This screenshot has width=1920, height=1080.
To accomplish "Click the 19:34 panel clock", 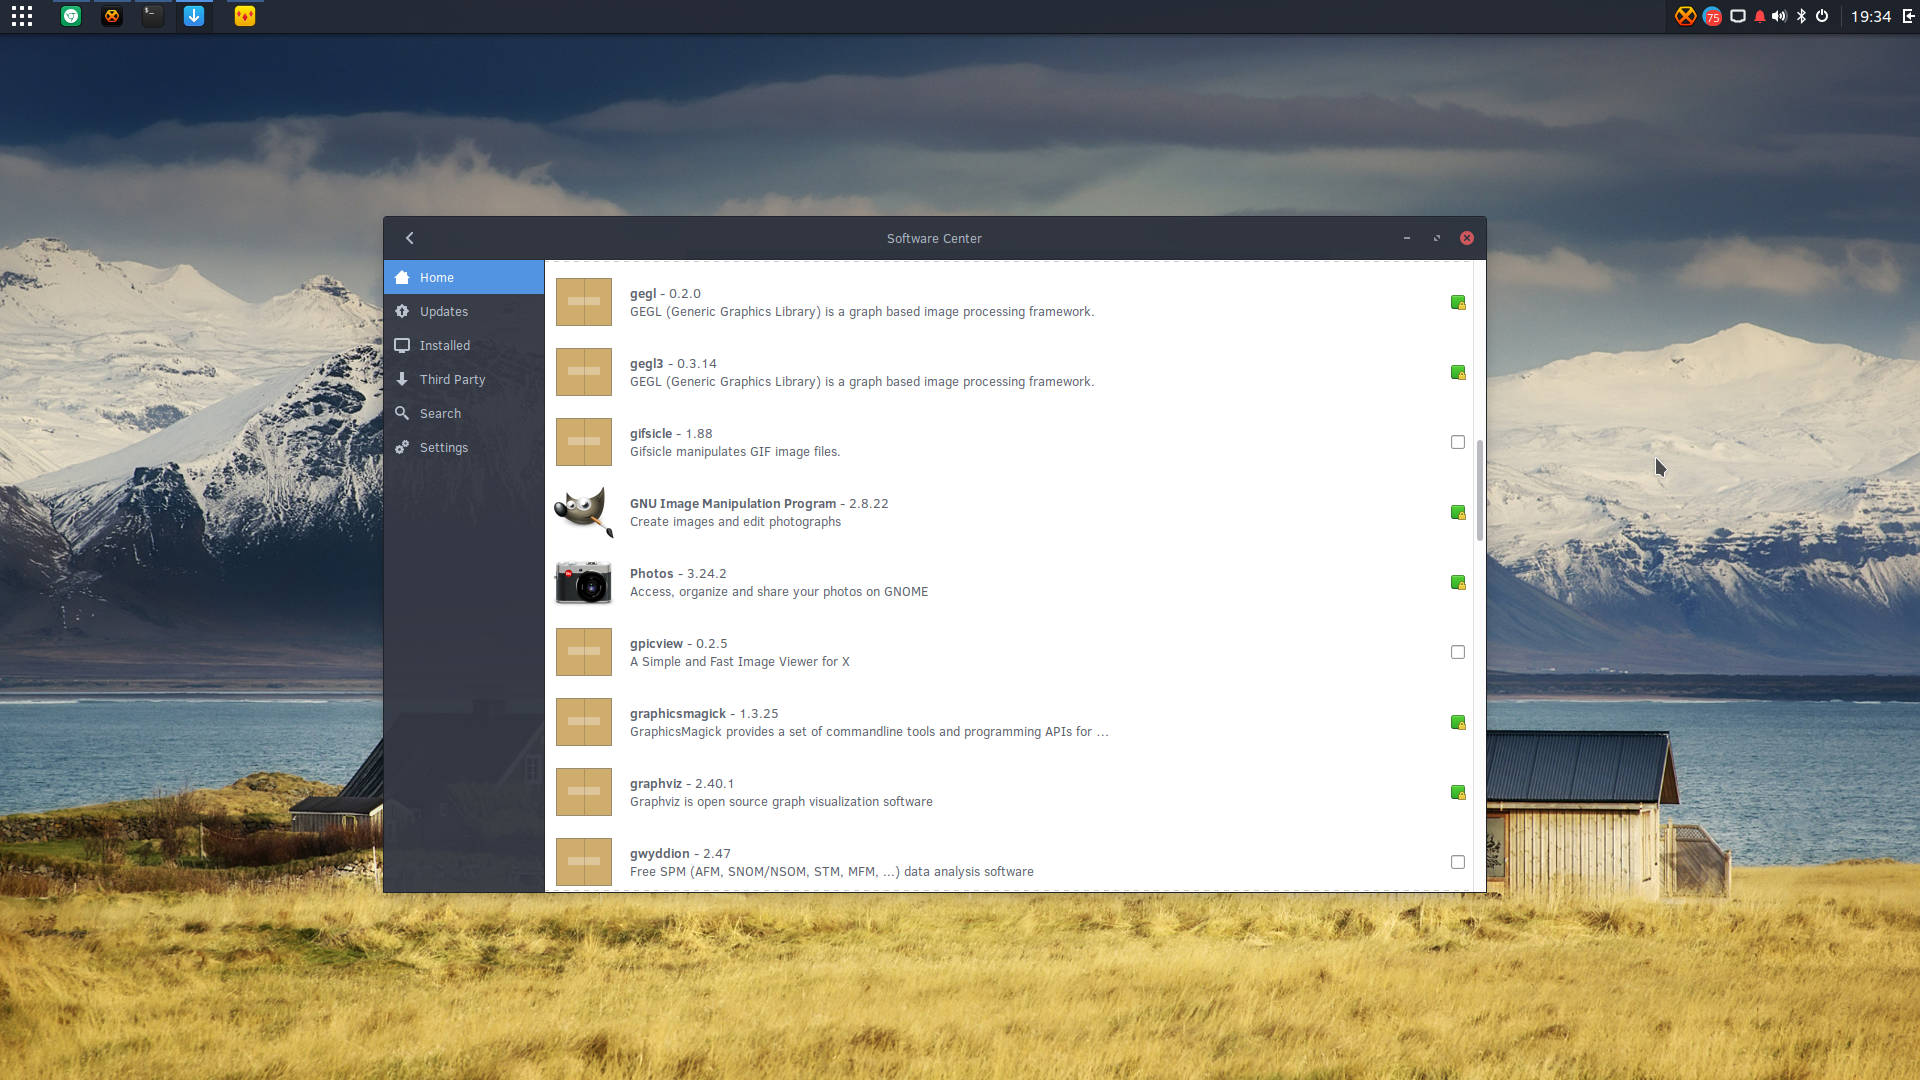I will [1871, 16].
